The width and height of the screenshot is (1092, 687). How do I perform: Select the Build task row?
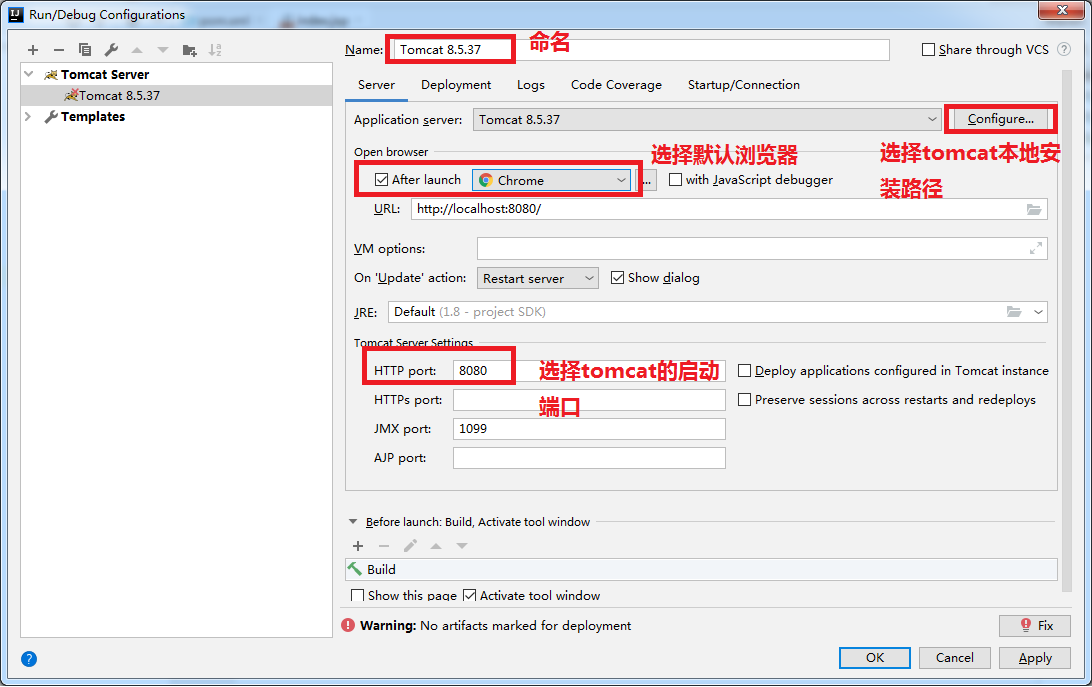click(x=701, y=569)
